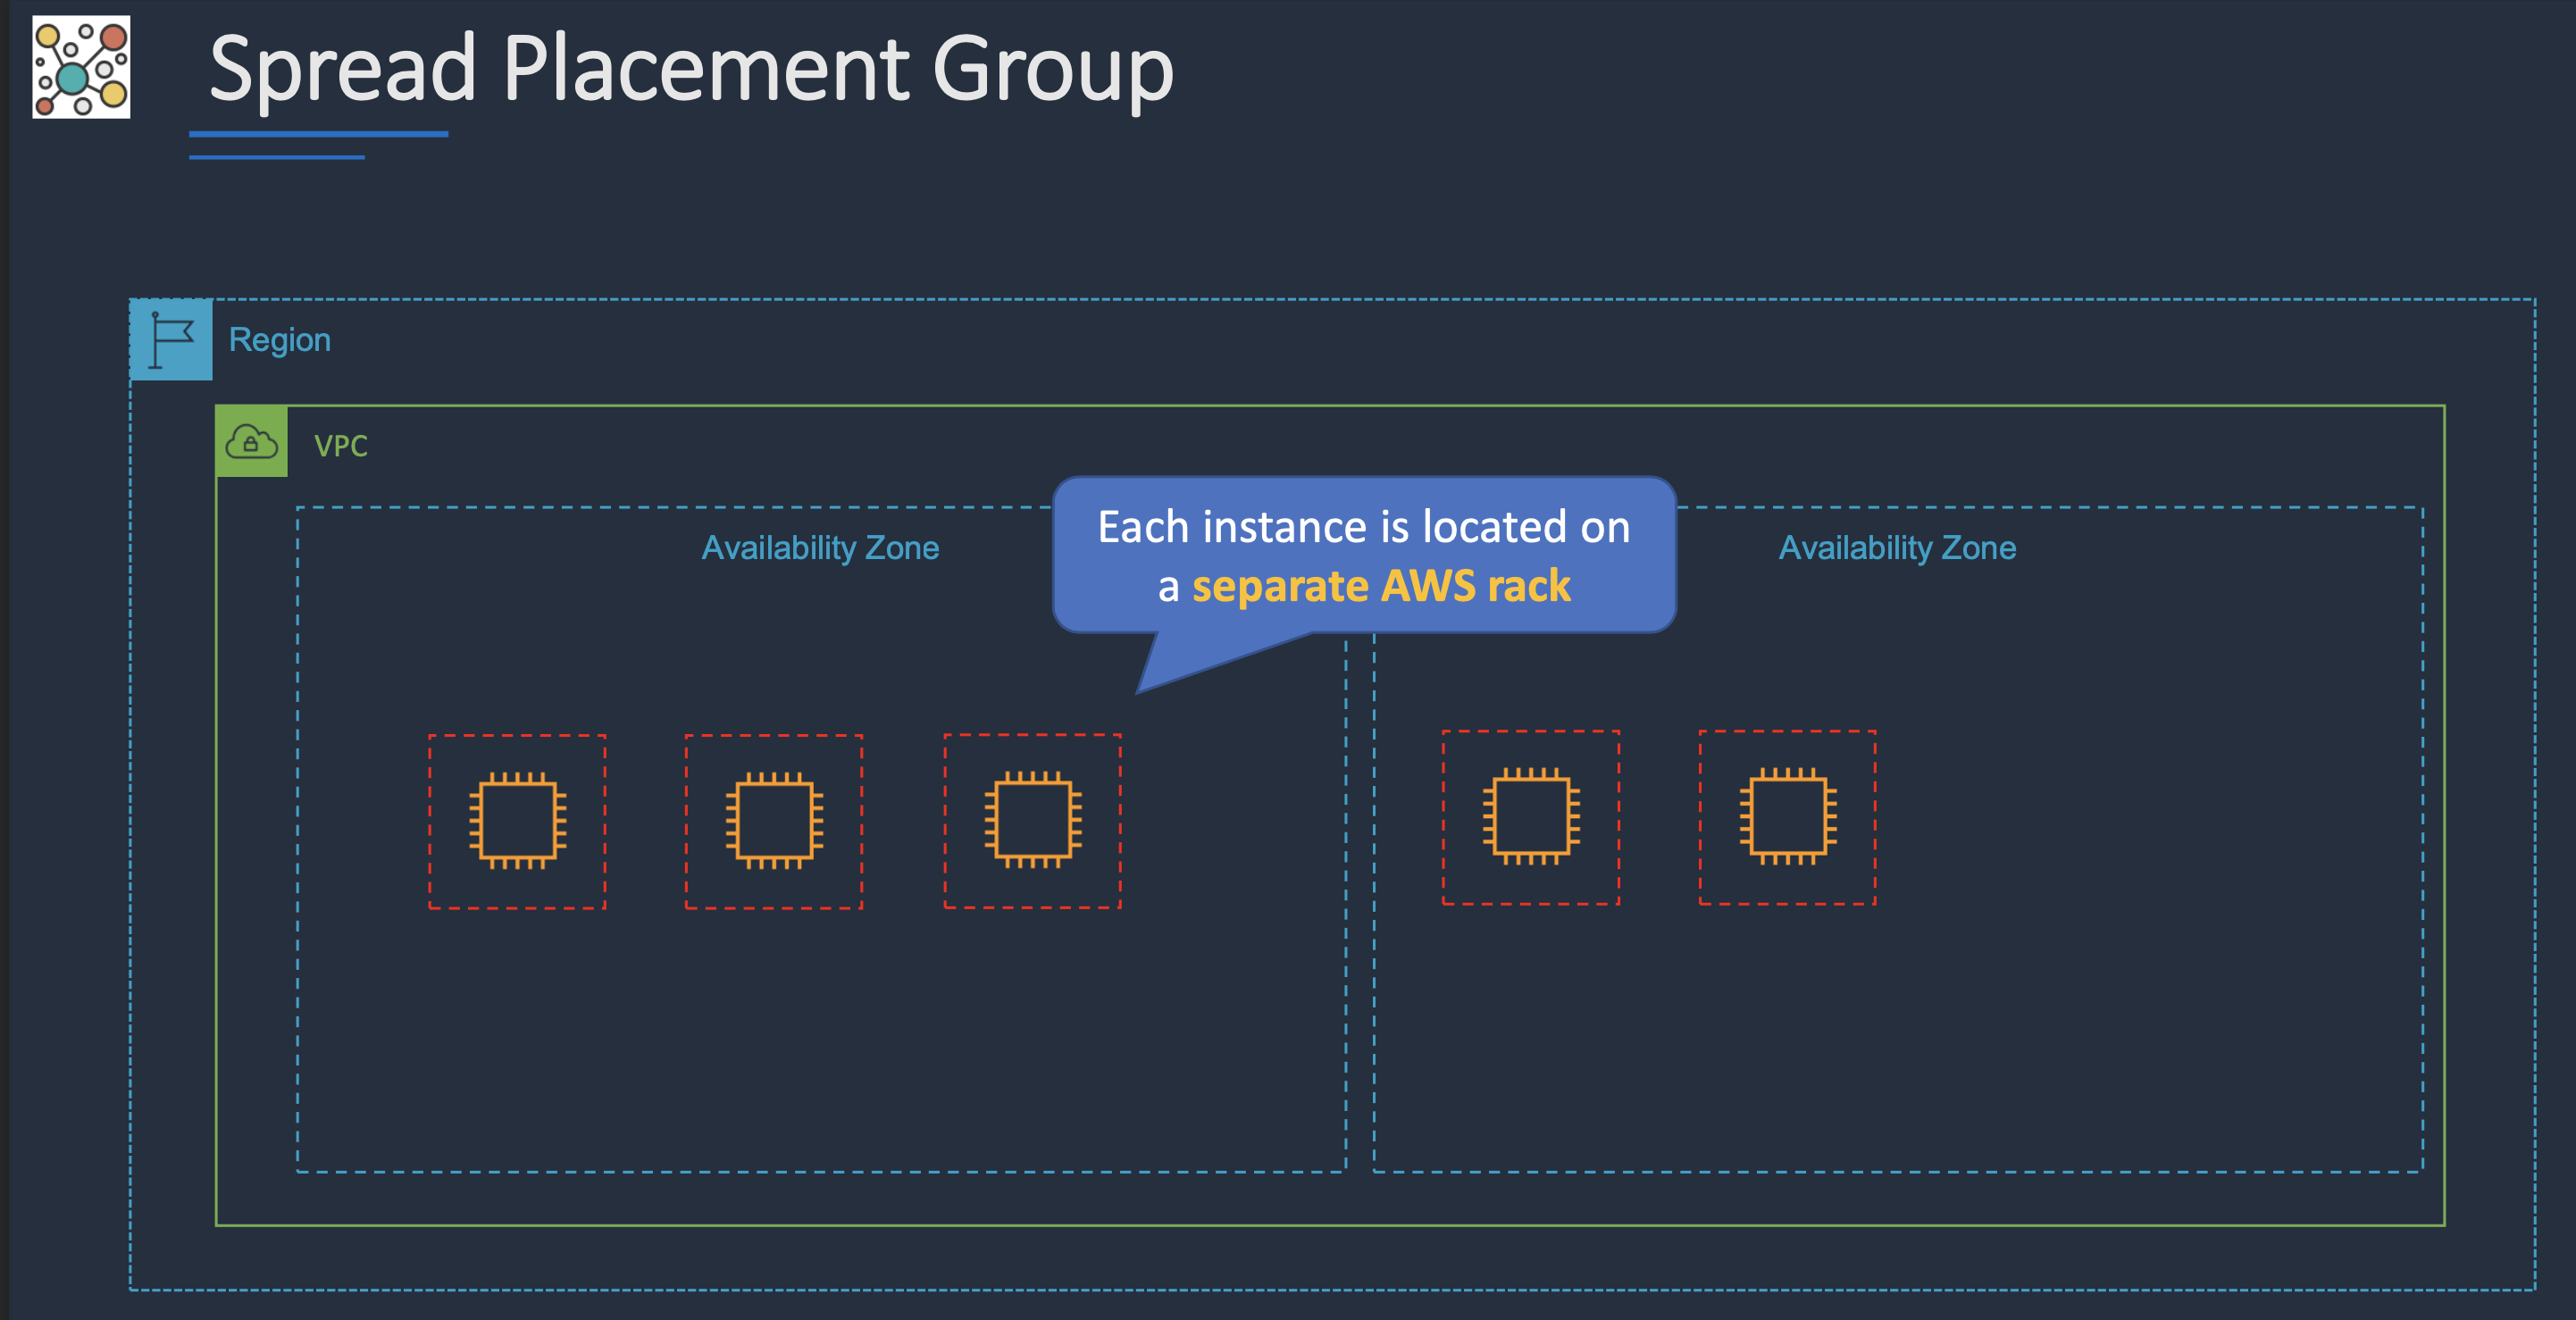This screenshot has width=2576, height=1320.
Task: Click the right Availability Zone label
Action: 1896,548
